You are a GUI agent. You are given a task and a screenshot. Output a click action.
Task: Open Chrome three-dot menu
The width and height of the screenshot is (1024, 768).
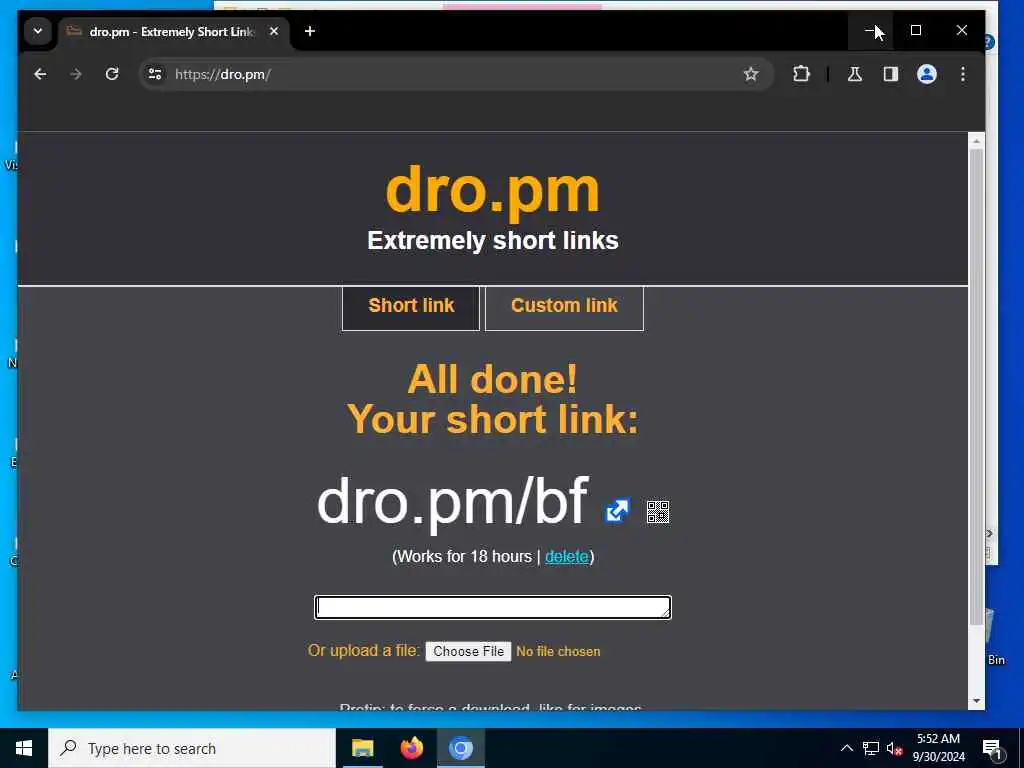[x=963, y=74]
